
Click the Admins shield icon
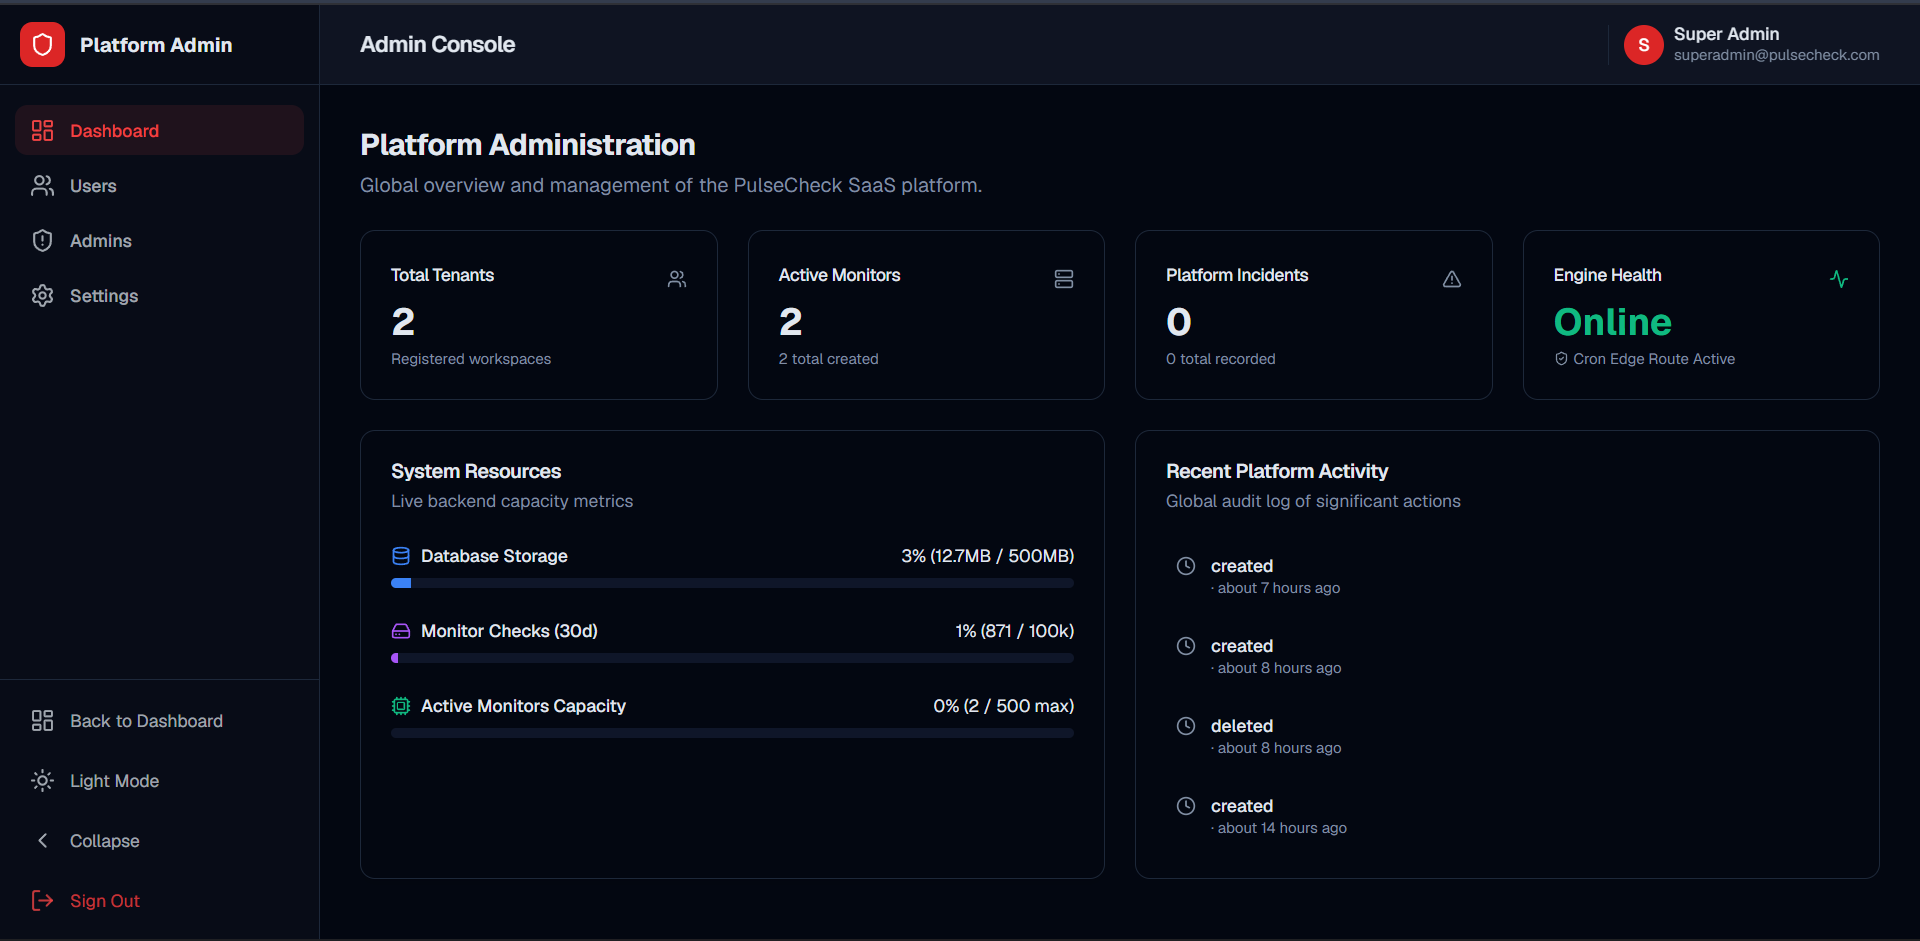pyautogui.click(x=42, y=240)
